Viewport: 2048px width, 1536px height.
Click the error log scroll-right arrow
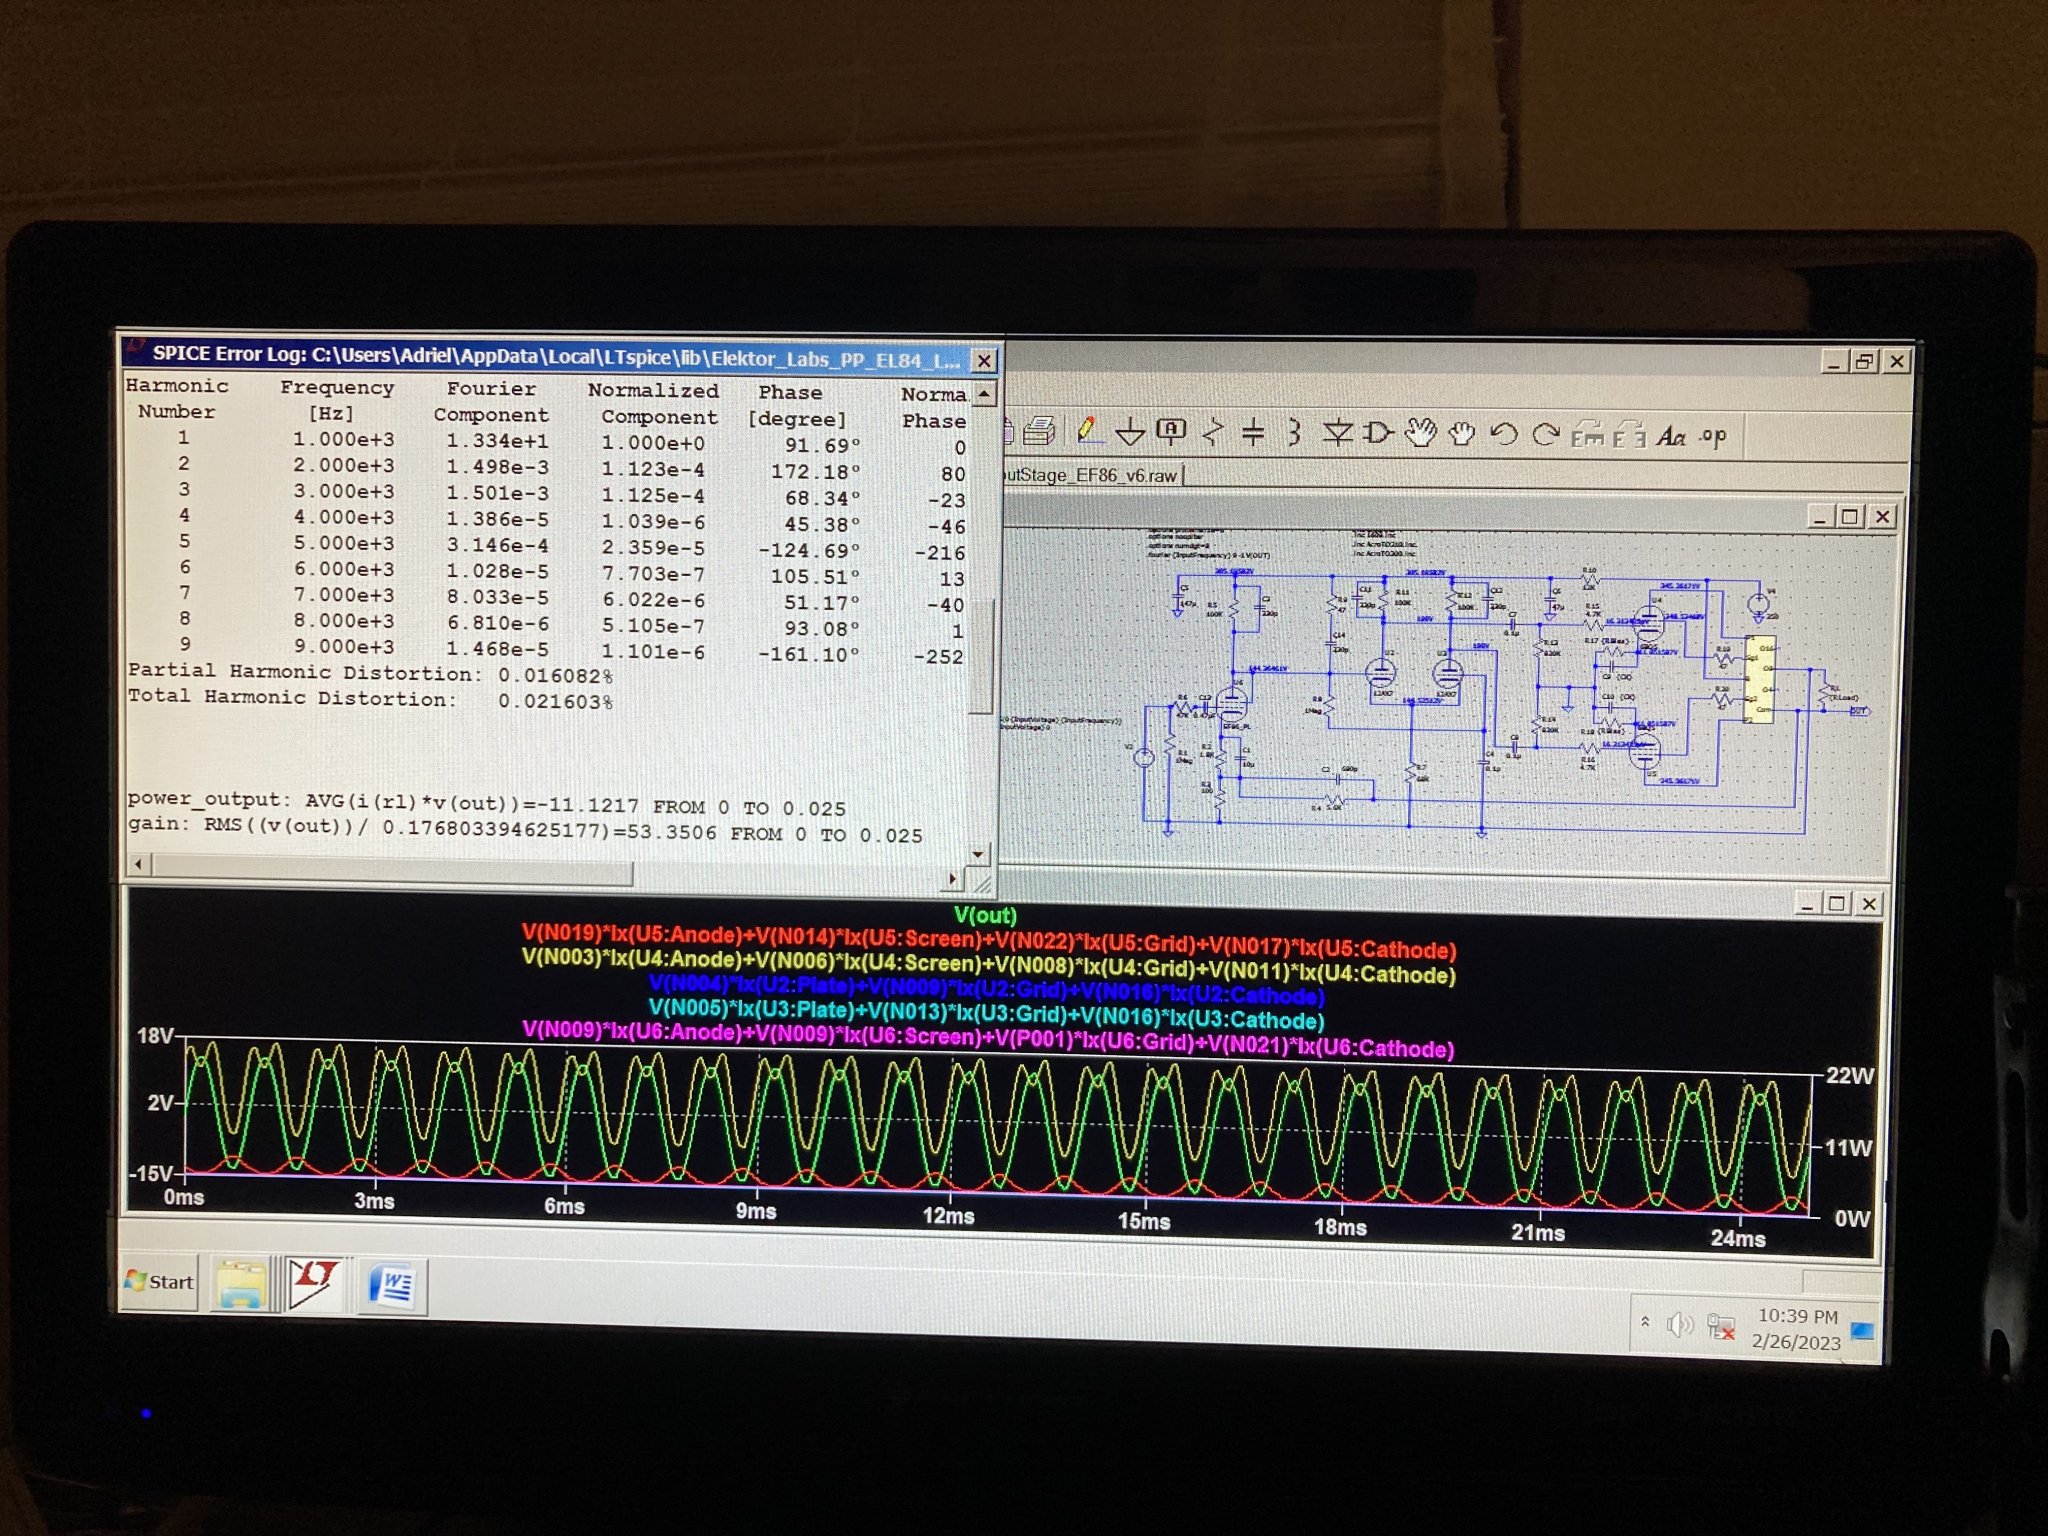pyautogui.click(x=953, y=878)
